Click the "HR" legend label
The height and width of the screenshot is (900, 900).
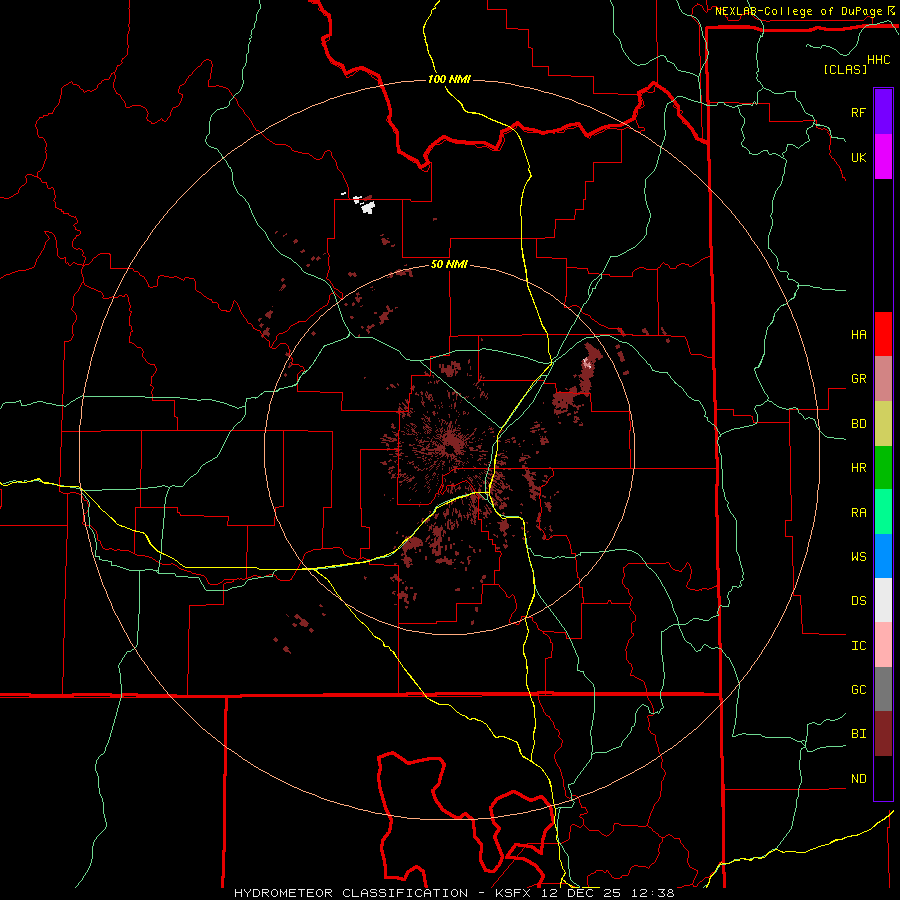pyautogui.click(x=858, y=468)
